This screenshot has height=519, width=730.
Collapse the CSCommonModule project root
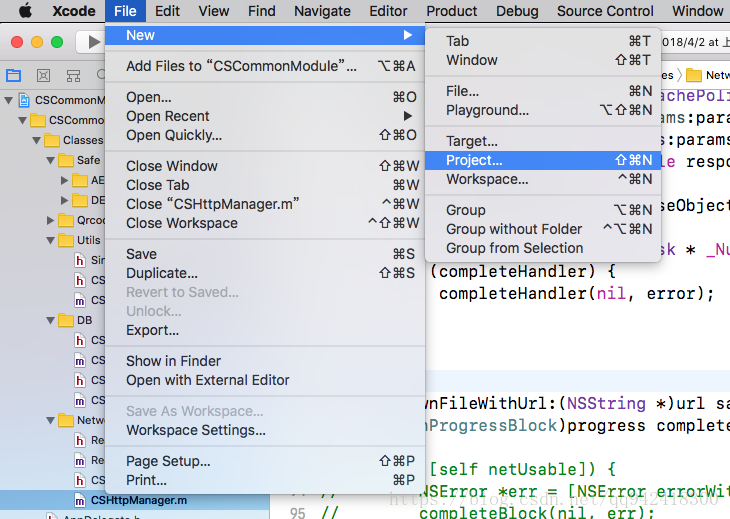tap(8, 100)
